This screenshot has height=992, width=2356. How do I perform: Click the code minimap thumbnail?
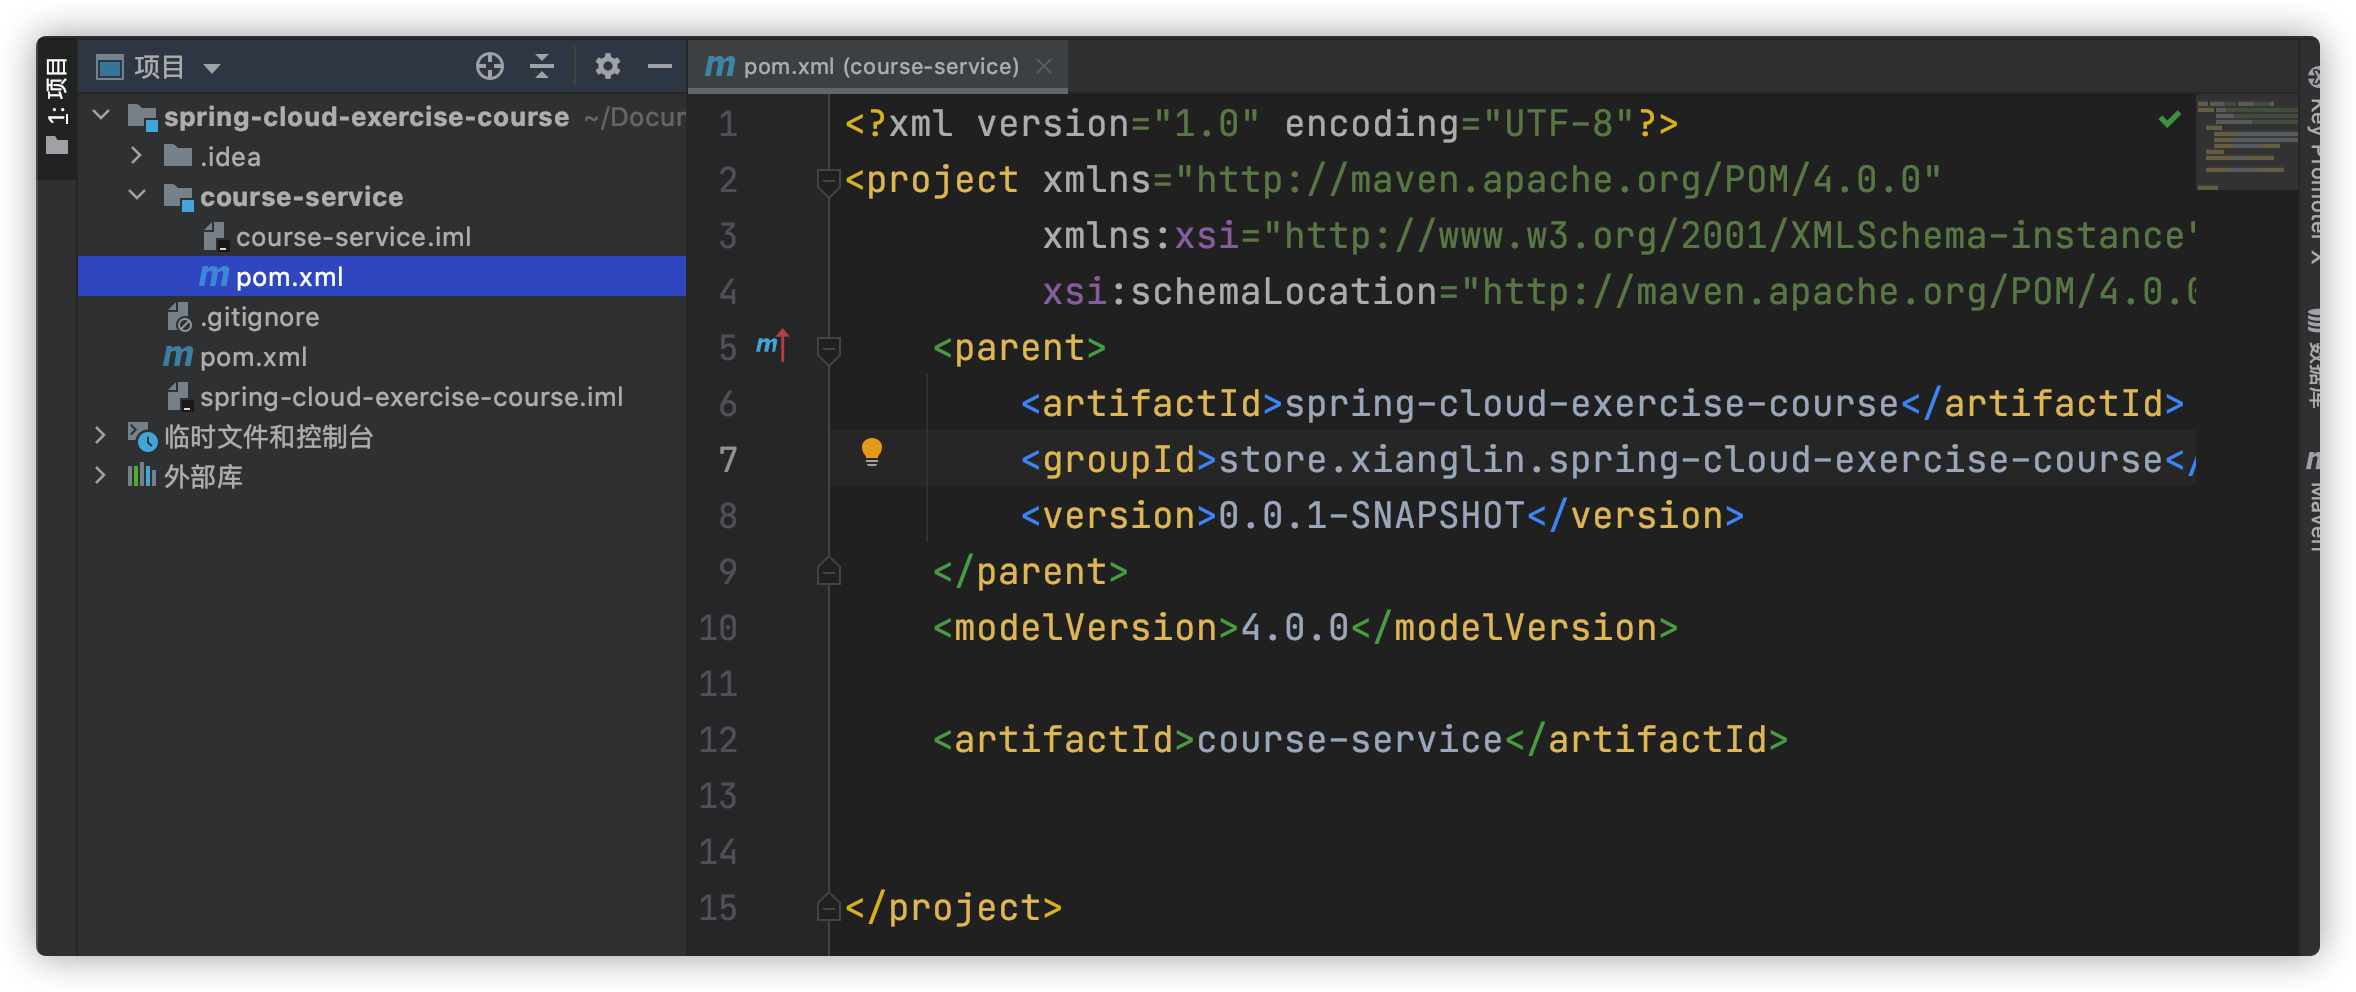(x=2246, y=144)
